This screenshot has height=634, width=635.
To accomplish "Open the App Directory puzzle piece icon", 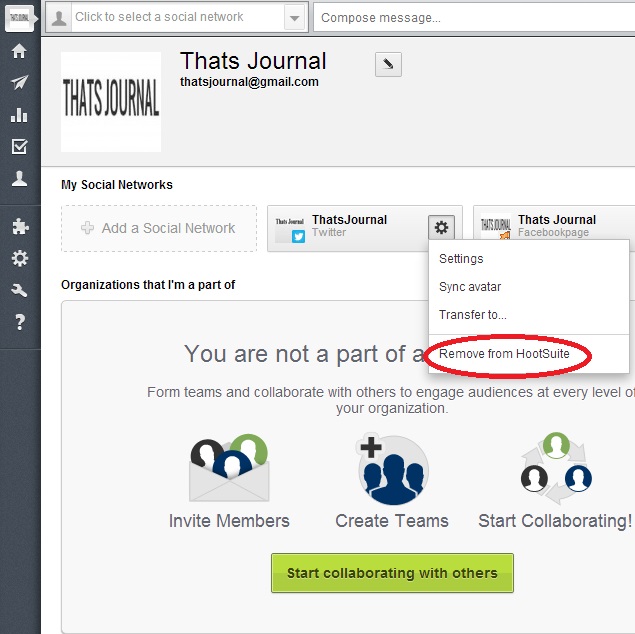I will pyautogui.click(x=20, y=227).
